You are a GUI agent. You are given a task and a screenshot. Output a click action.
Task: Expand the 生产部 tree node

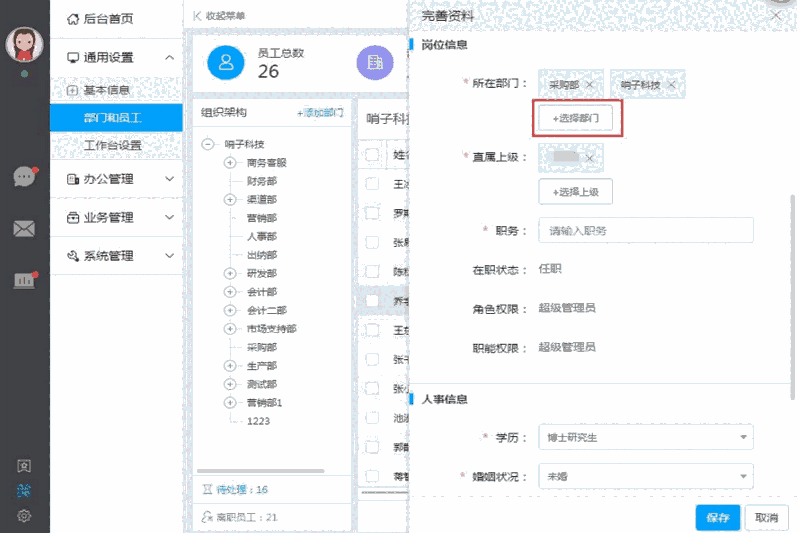230,366
